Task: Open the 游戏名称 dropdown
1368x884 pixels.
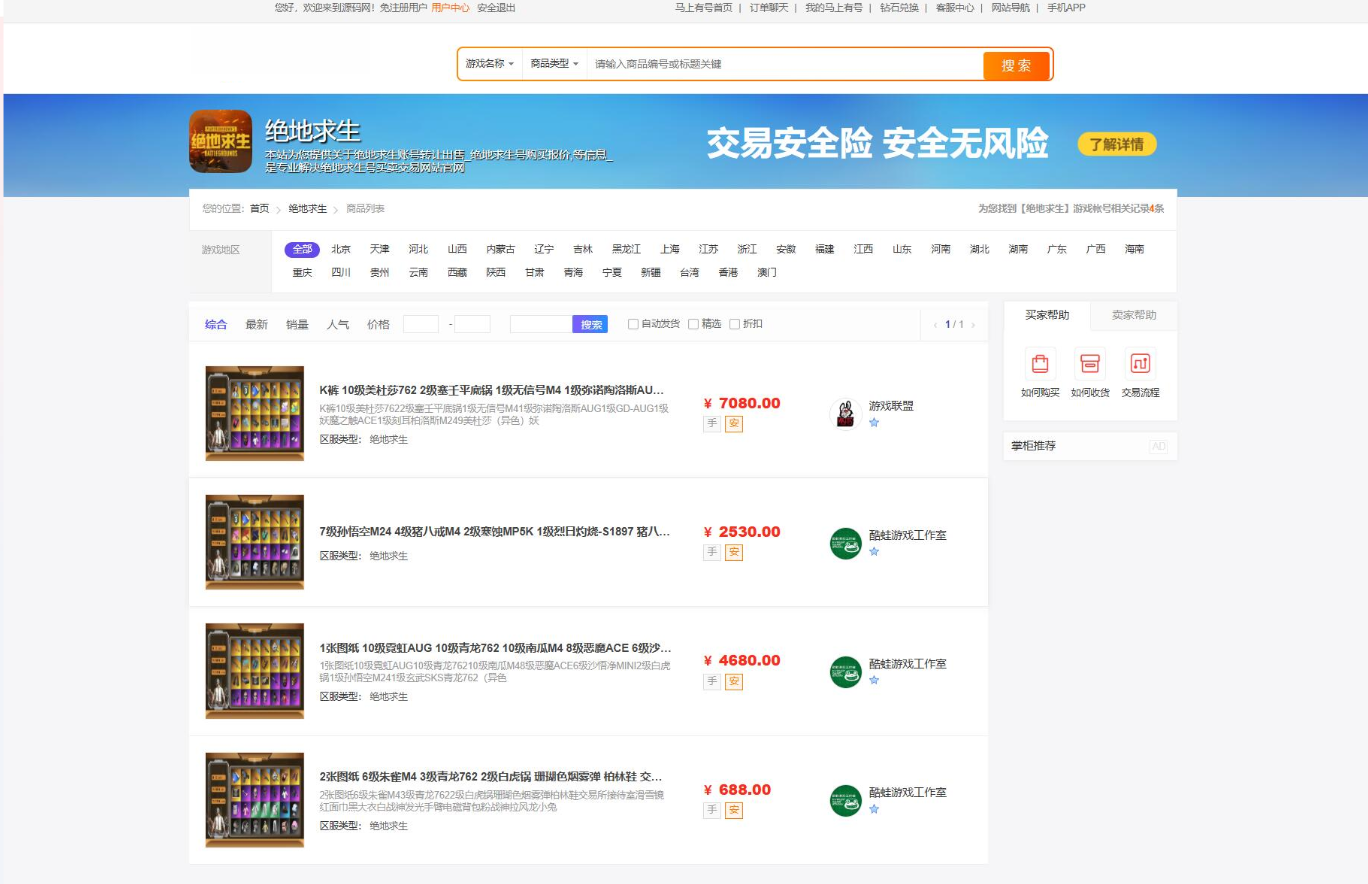Action: pyautogui.click(x=490, y=64)
